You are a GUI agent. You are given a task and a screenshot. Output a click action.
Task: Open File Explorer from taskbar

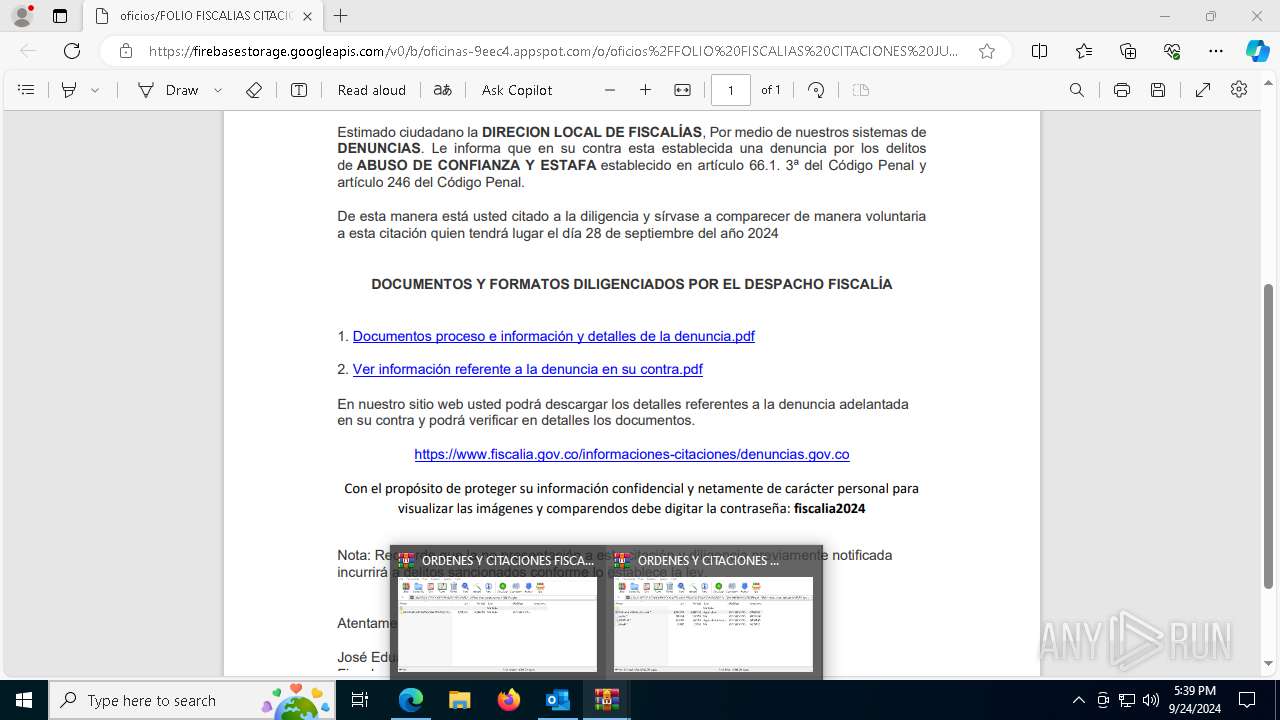pos(459,700)
